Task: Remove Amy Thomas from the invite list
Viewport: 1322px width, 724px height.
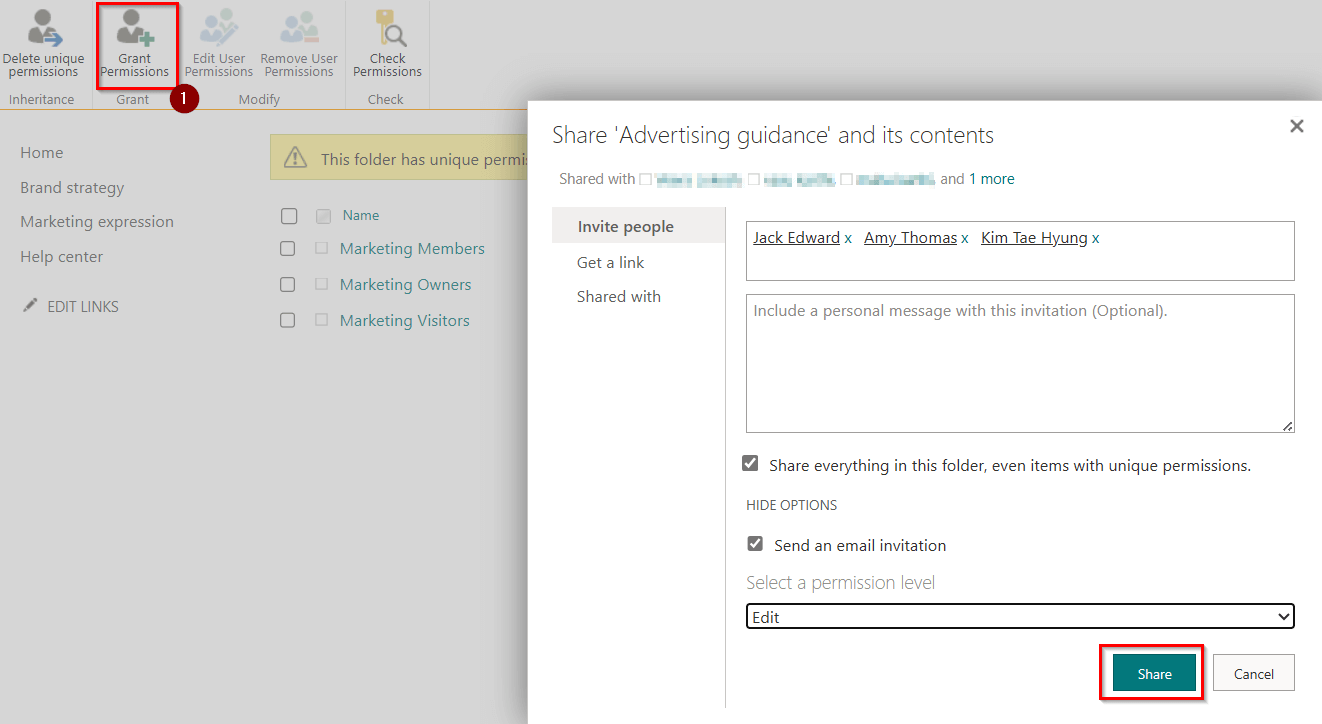Action: pos(965,239)
